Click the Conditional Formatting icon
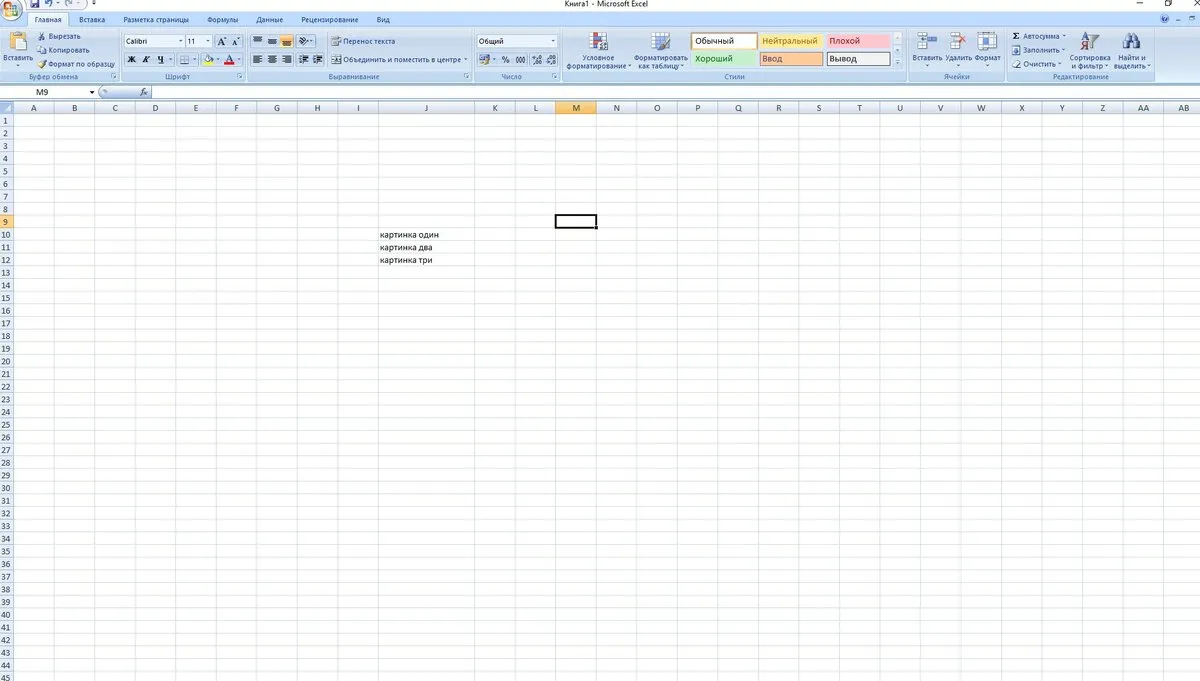The width and height of the screenshot is (1200, 681). pyautogui.click(x=598, y=41)
